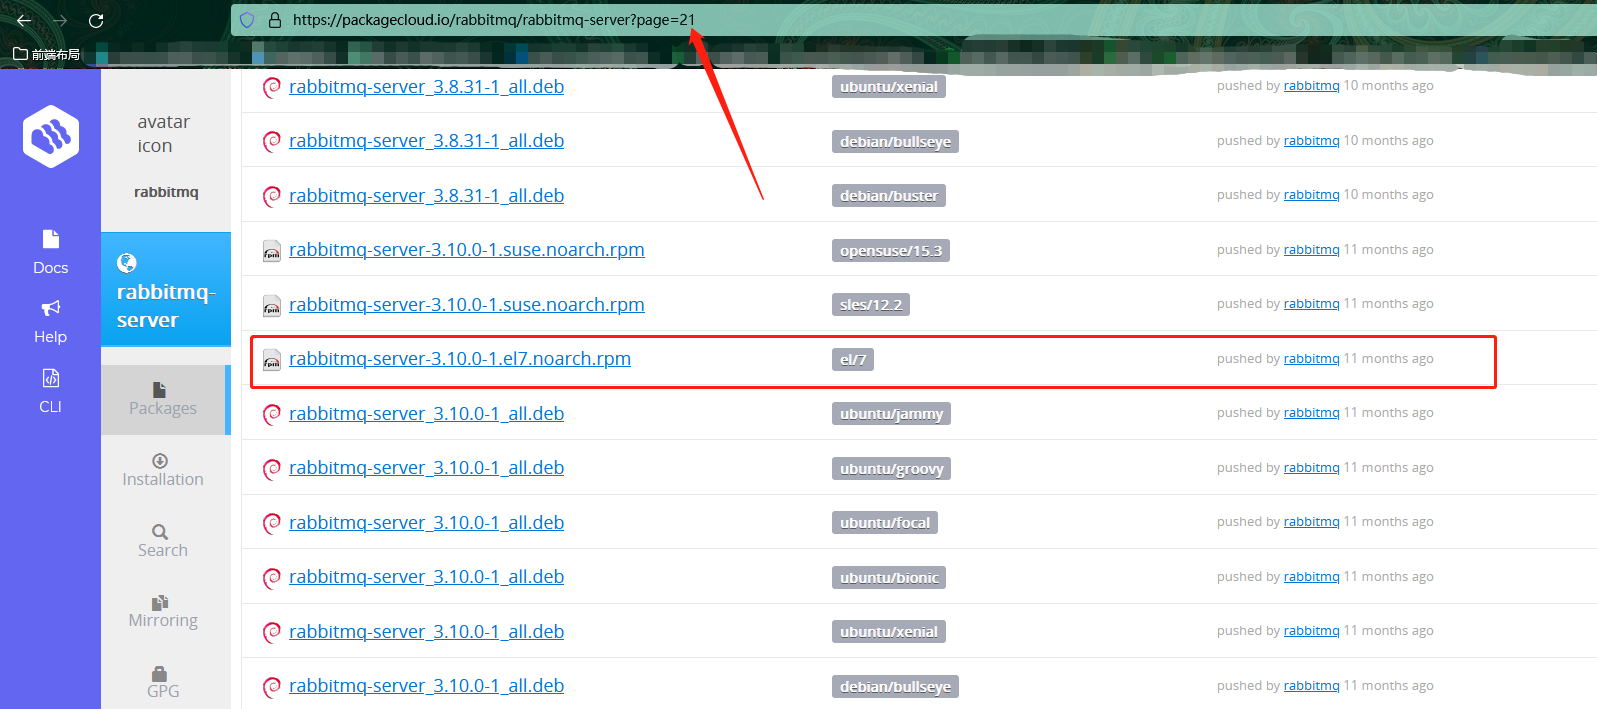Open 3.10.0-1 deb for ubuntu/groovy
1597x709 pixels.
(426, 468)
